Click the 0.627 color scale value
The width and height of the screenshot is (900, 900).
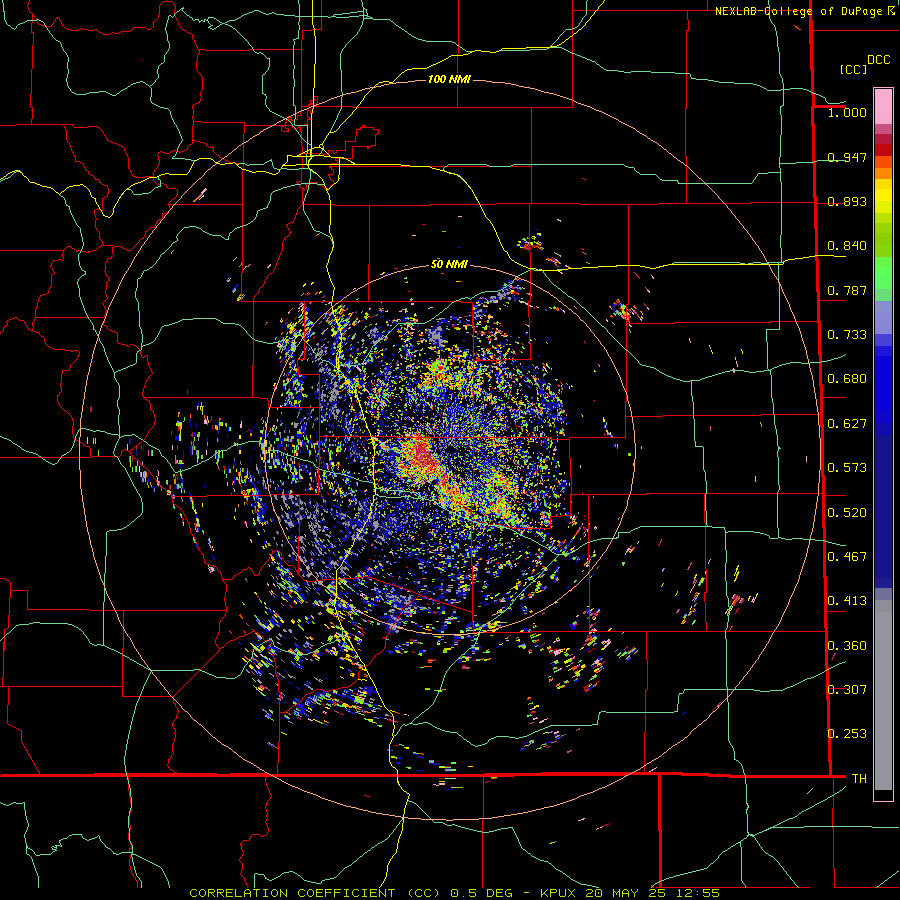(847, 424)
